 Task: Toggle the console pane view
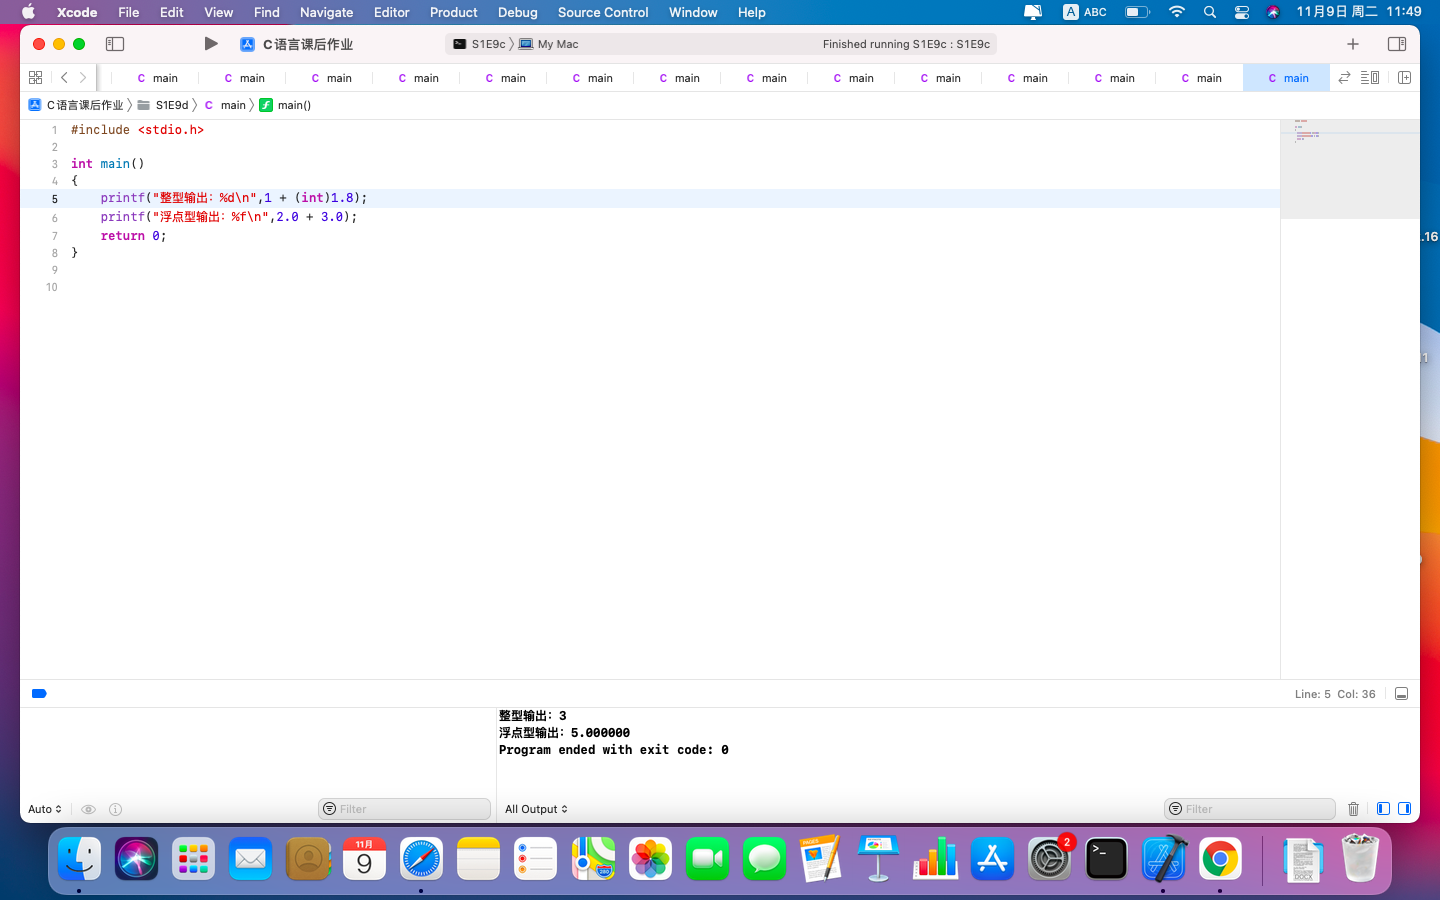coord(1404,809)
